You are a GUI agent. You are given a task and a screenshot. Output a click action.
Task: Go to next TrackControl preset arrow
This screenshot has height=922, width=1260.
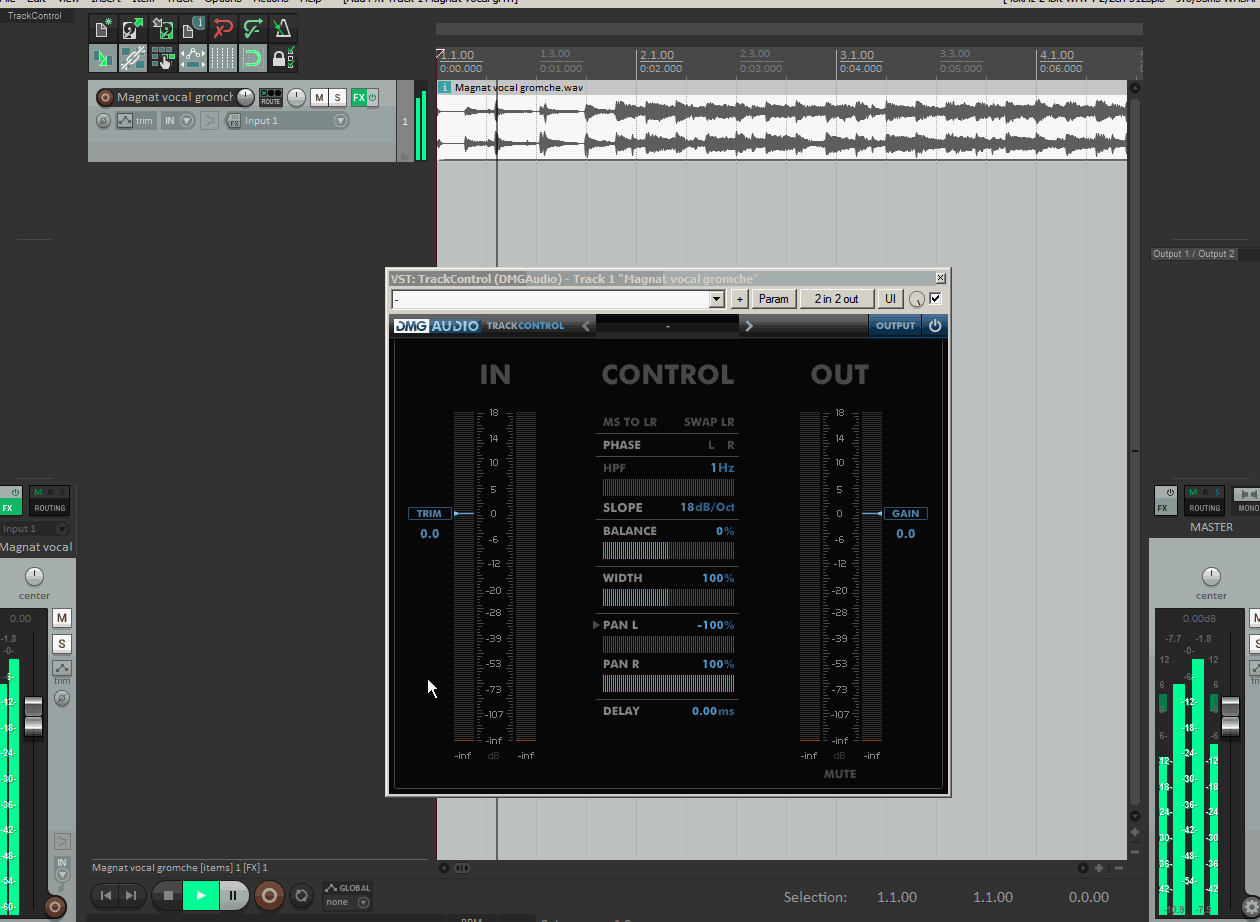coord(749,326)
